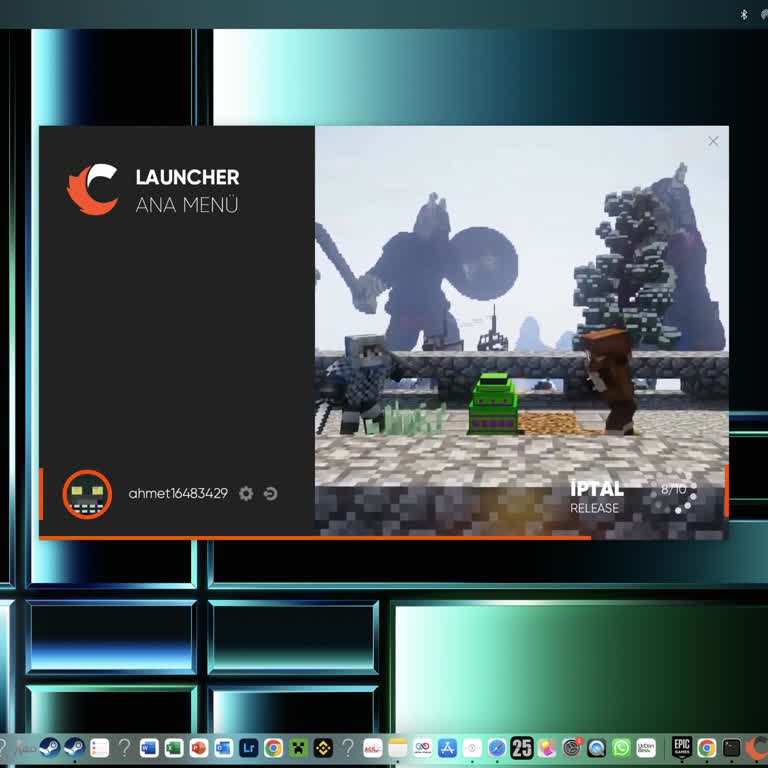The width and height of the screenshot is (768, 768).
Task: Click the logout icon beside the username
Action: (270, 493)
